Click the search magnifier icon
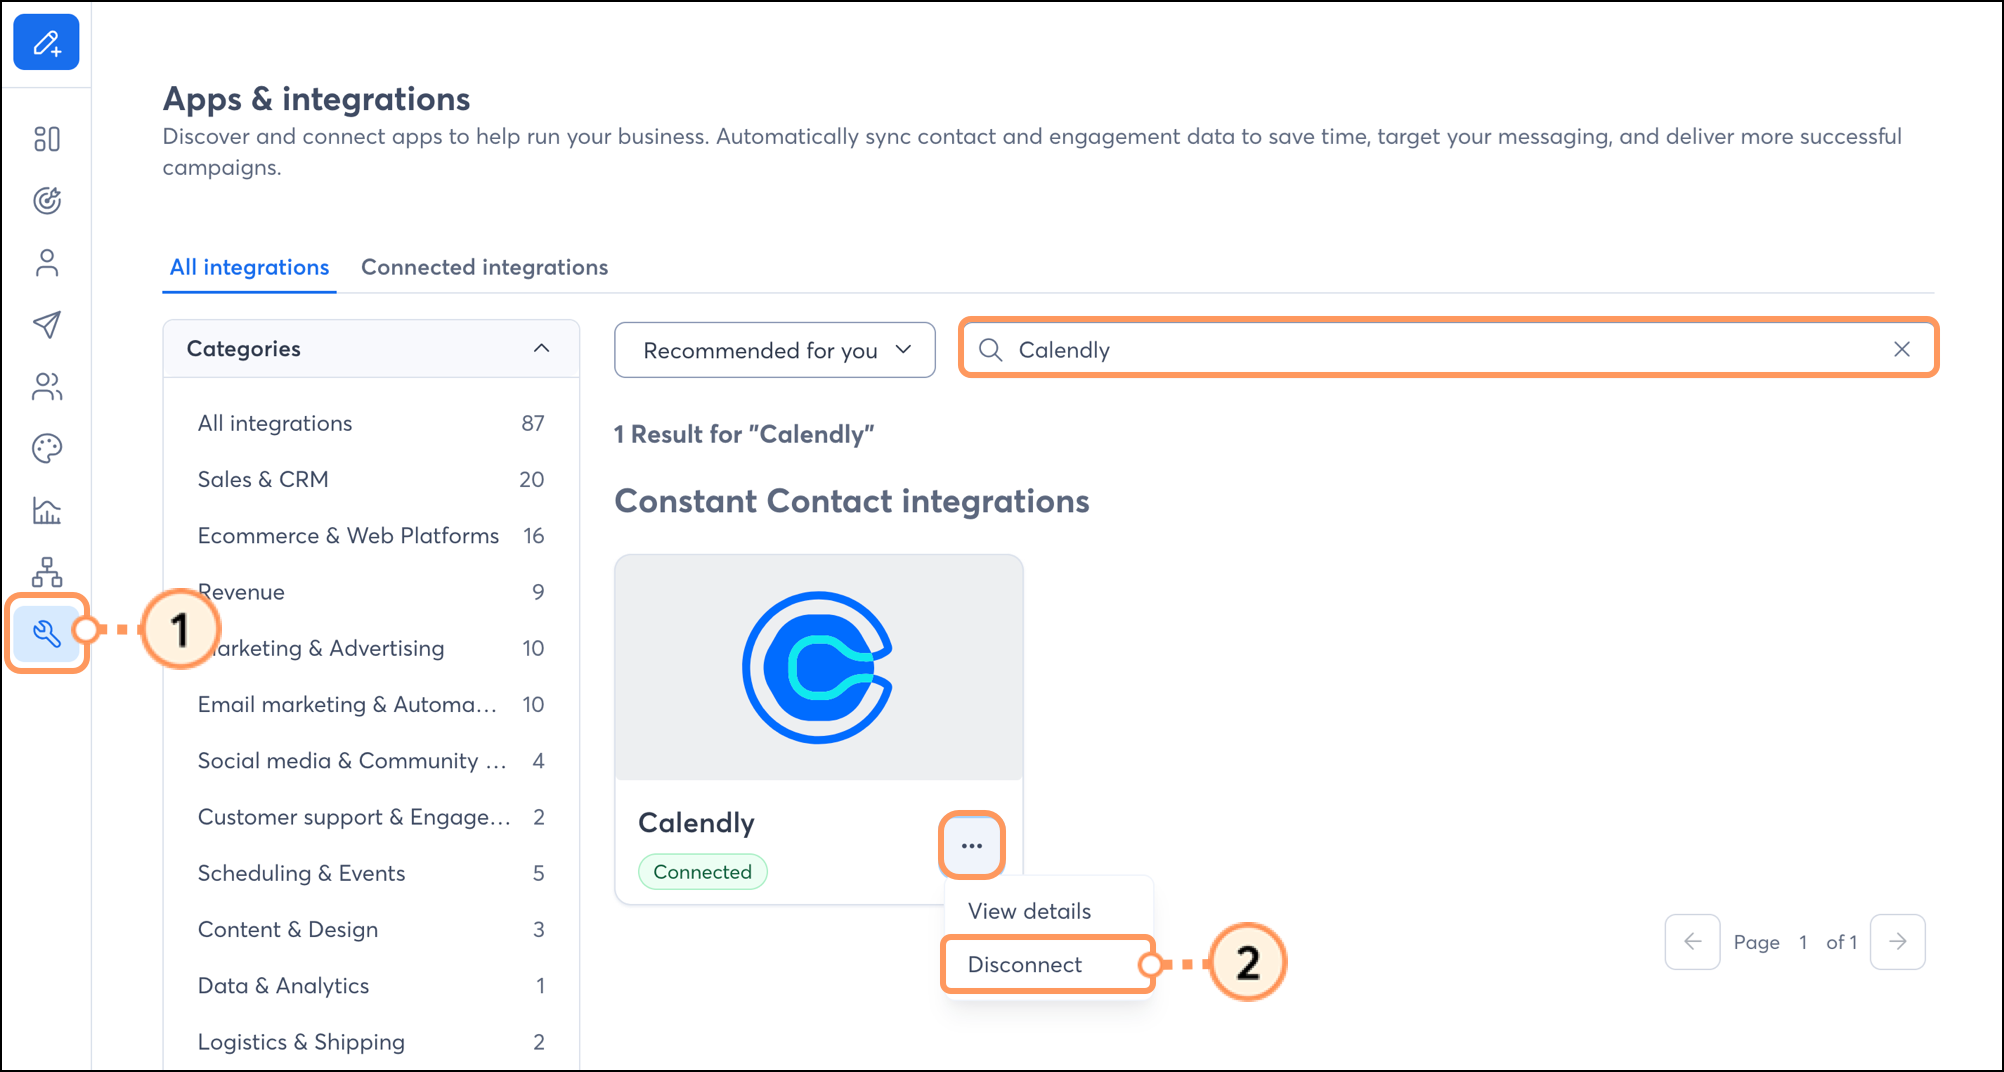Viewport: 2004px width, 1072px height. tap(990, 349)
